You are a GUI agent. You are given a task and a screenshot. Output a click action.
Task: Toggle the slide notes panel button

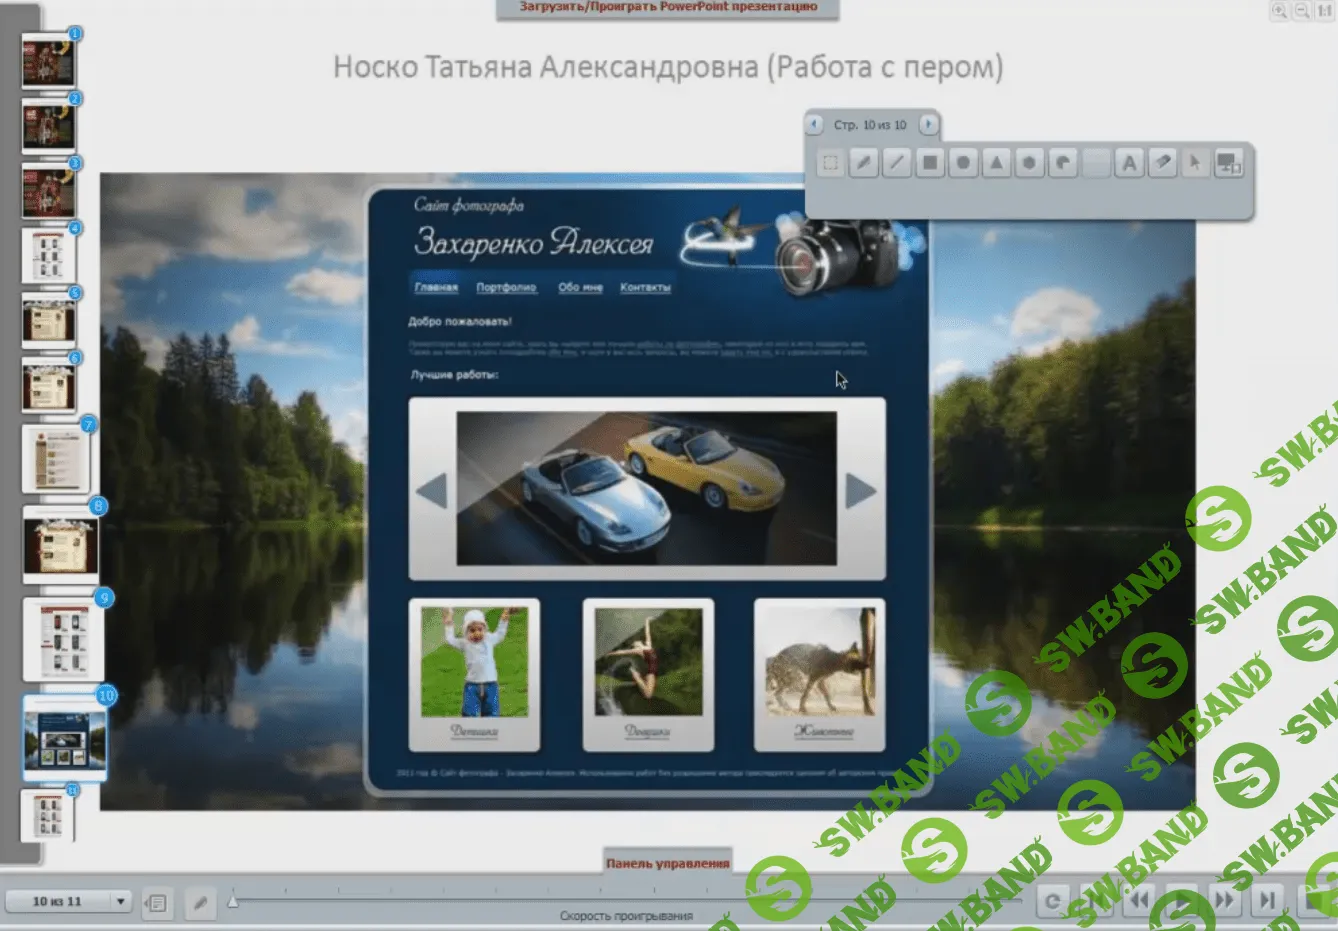click(x=157, y=903)
